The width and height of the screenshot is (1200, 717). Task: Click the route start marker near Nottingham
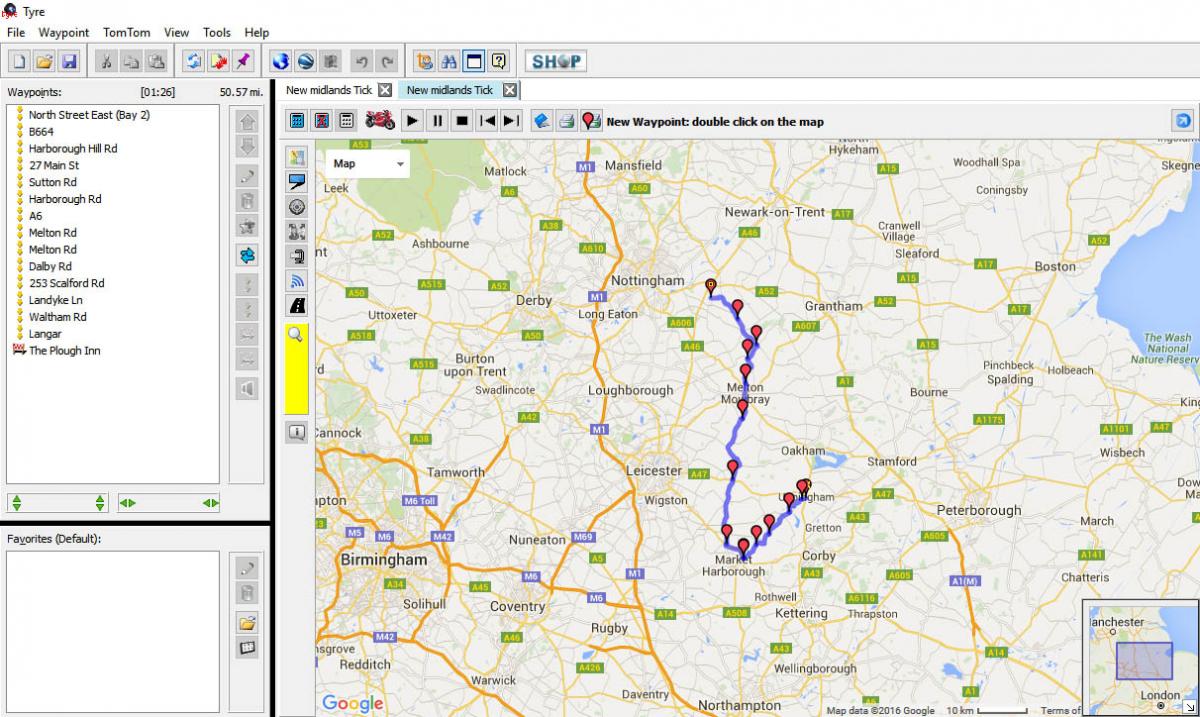tap(711, 287)
